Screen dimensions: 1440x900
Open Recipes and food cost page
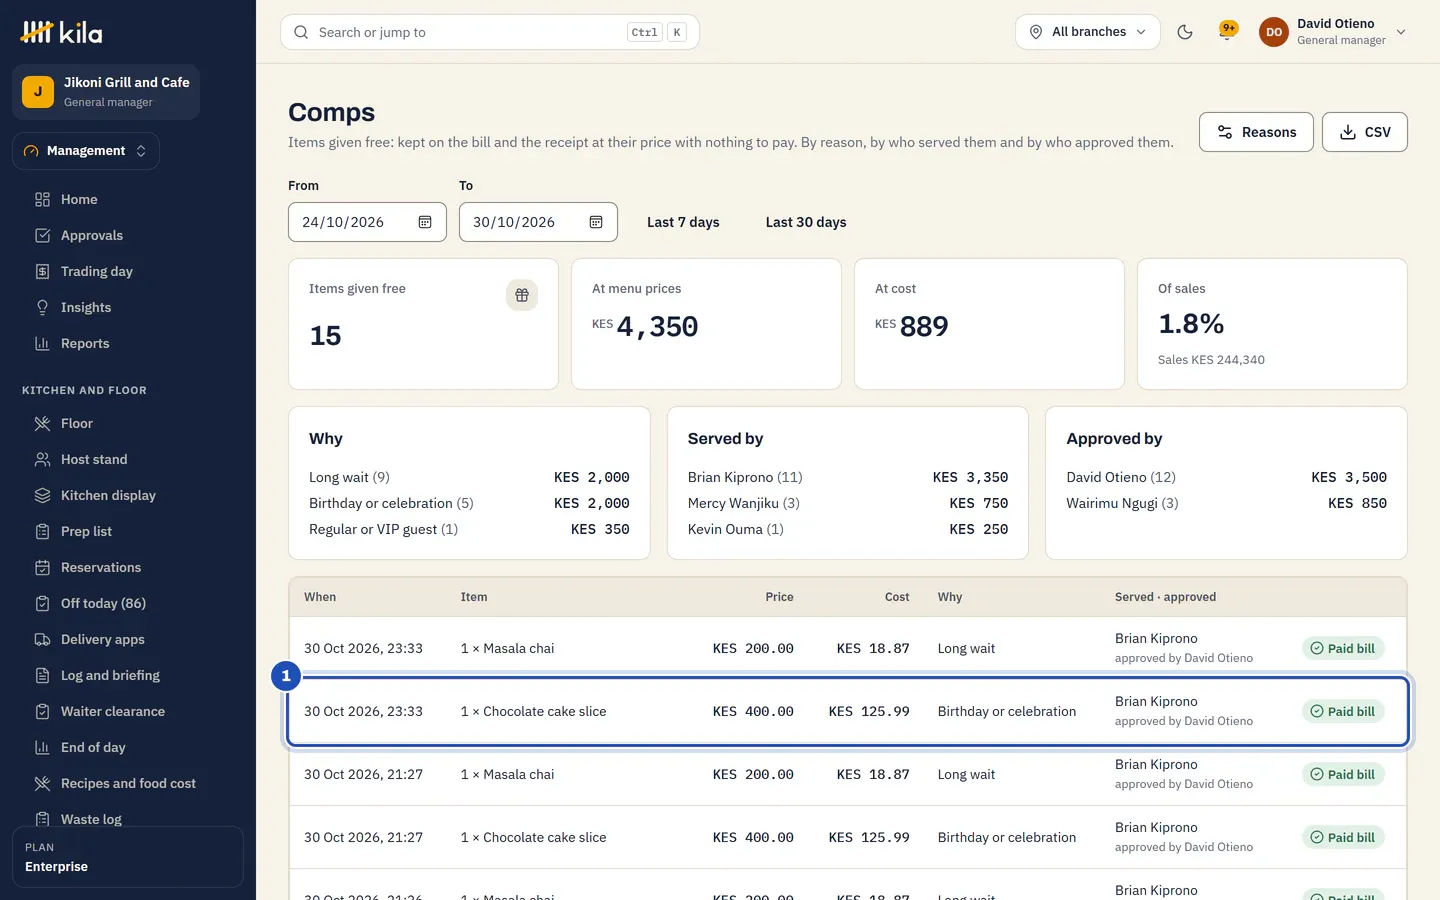[128, 783]
